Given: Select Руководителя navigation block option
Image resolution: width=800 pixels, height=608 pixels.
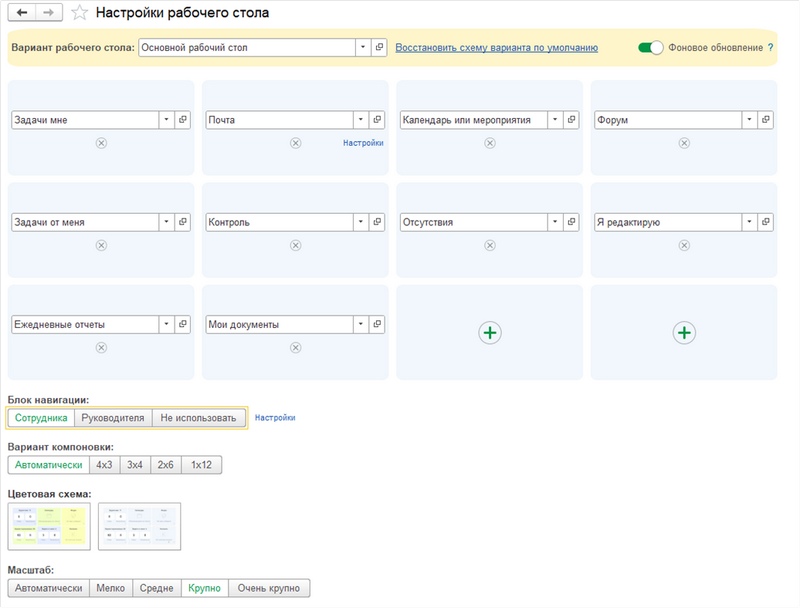Looking at the screenshot, I should (113, 418).
